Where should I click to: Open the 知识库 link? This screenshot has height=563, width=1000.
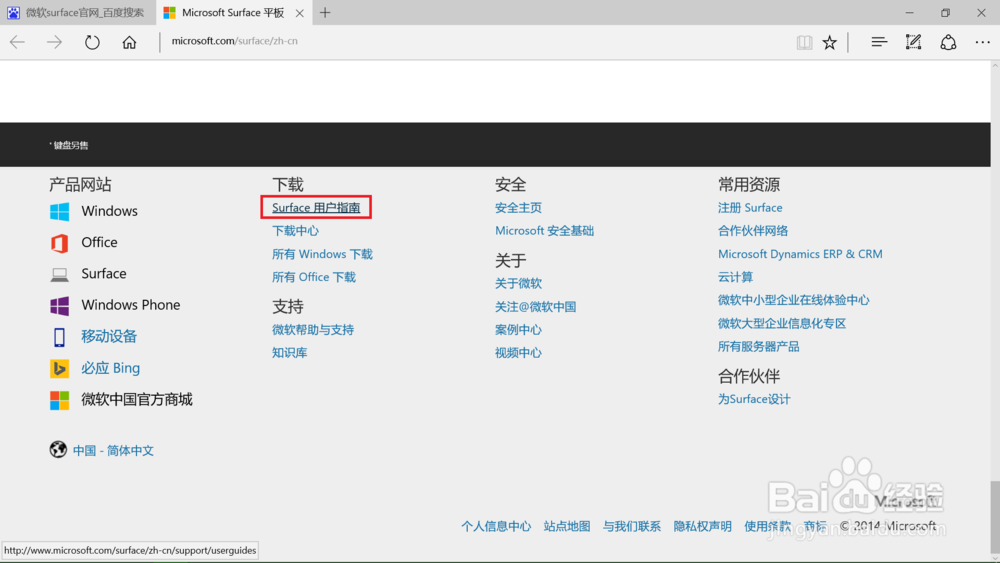(290, 353)
